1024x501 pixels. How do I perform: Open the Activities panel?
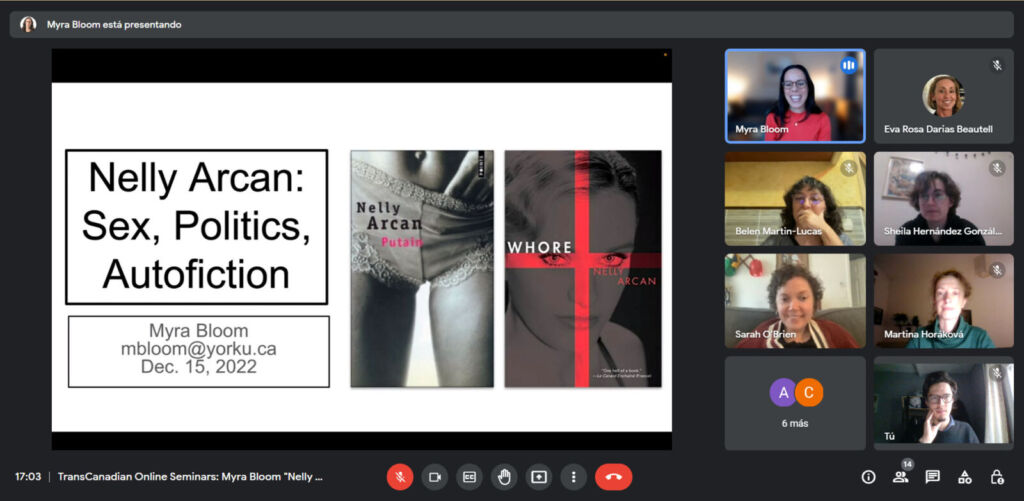[964, 477]
